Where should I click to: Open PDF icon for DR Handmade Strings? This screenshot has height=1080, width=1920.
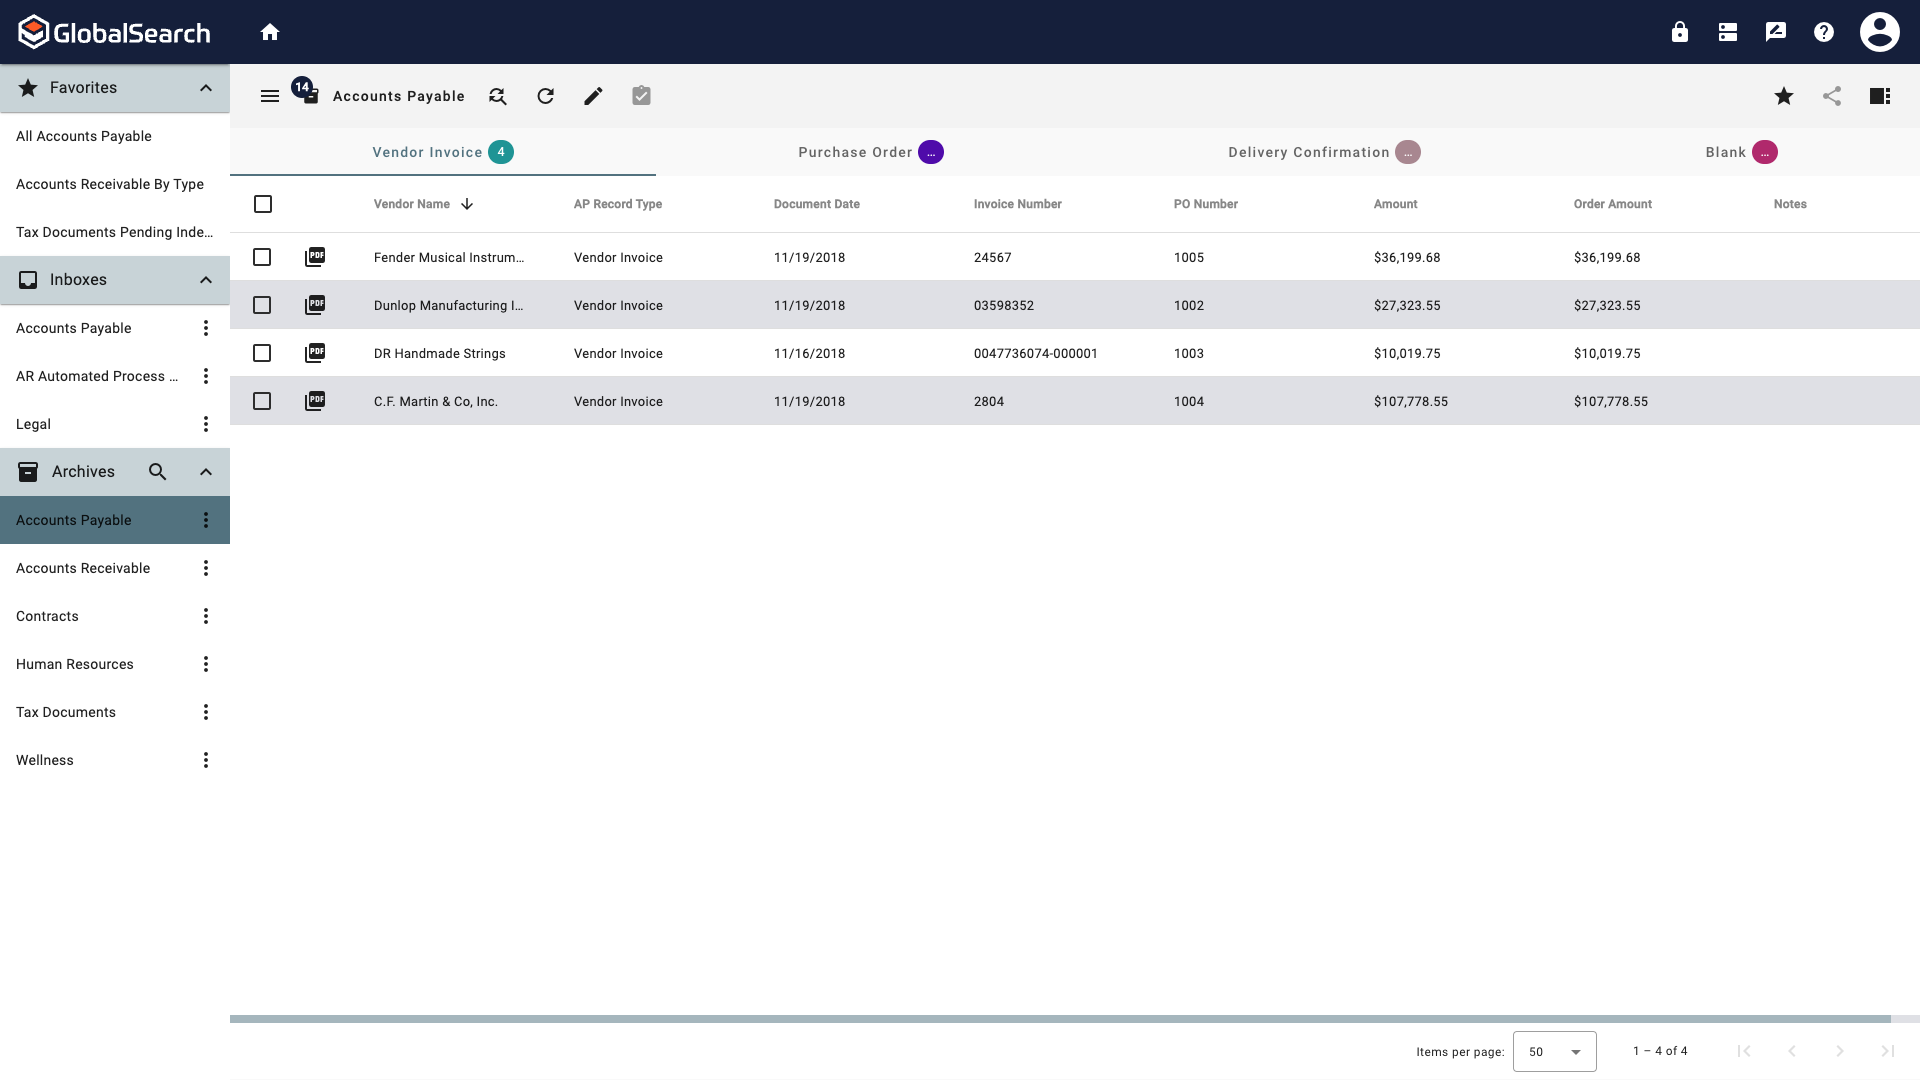pyautogui.click(x=315, y=353)
